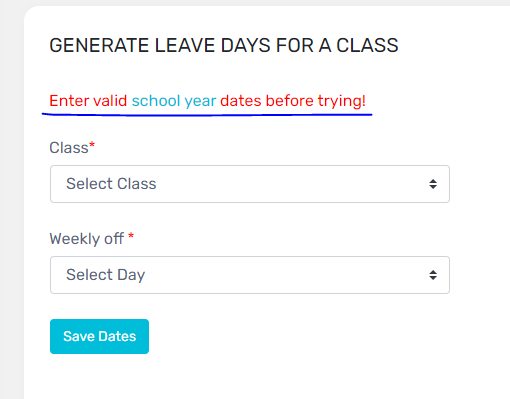The image size is (510, 399).
Task: Click the blue underline beneath the warning
Action: tap(207, 115)
